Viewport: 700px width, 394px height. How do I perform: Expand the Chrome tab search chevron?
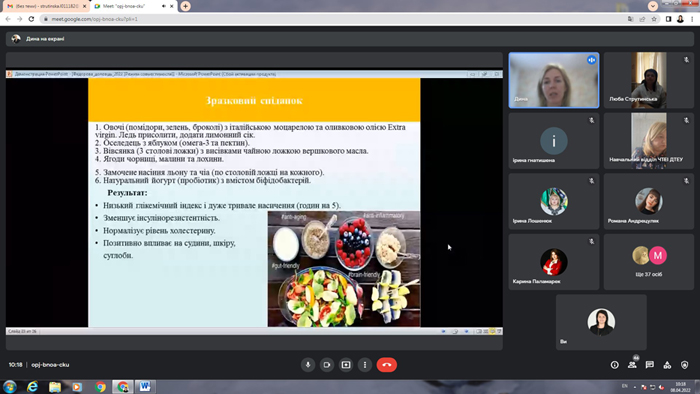click(653, 6)
